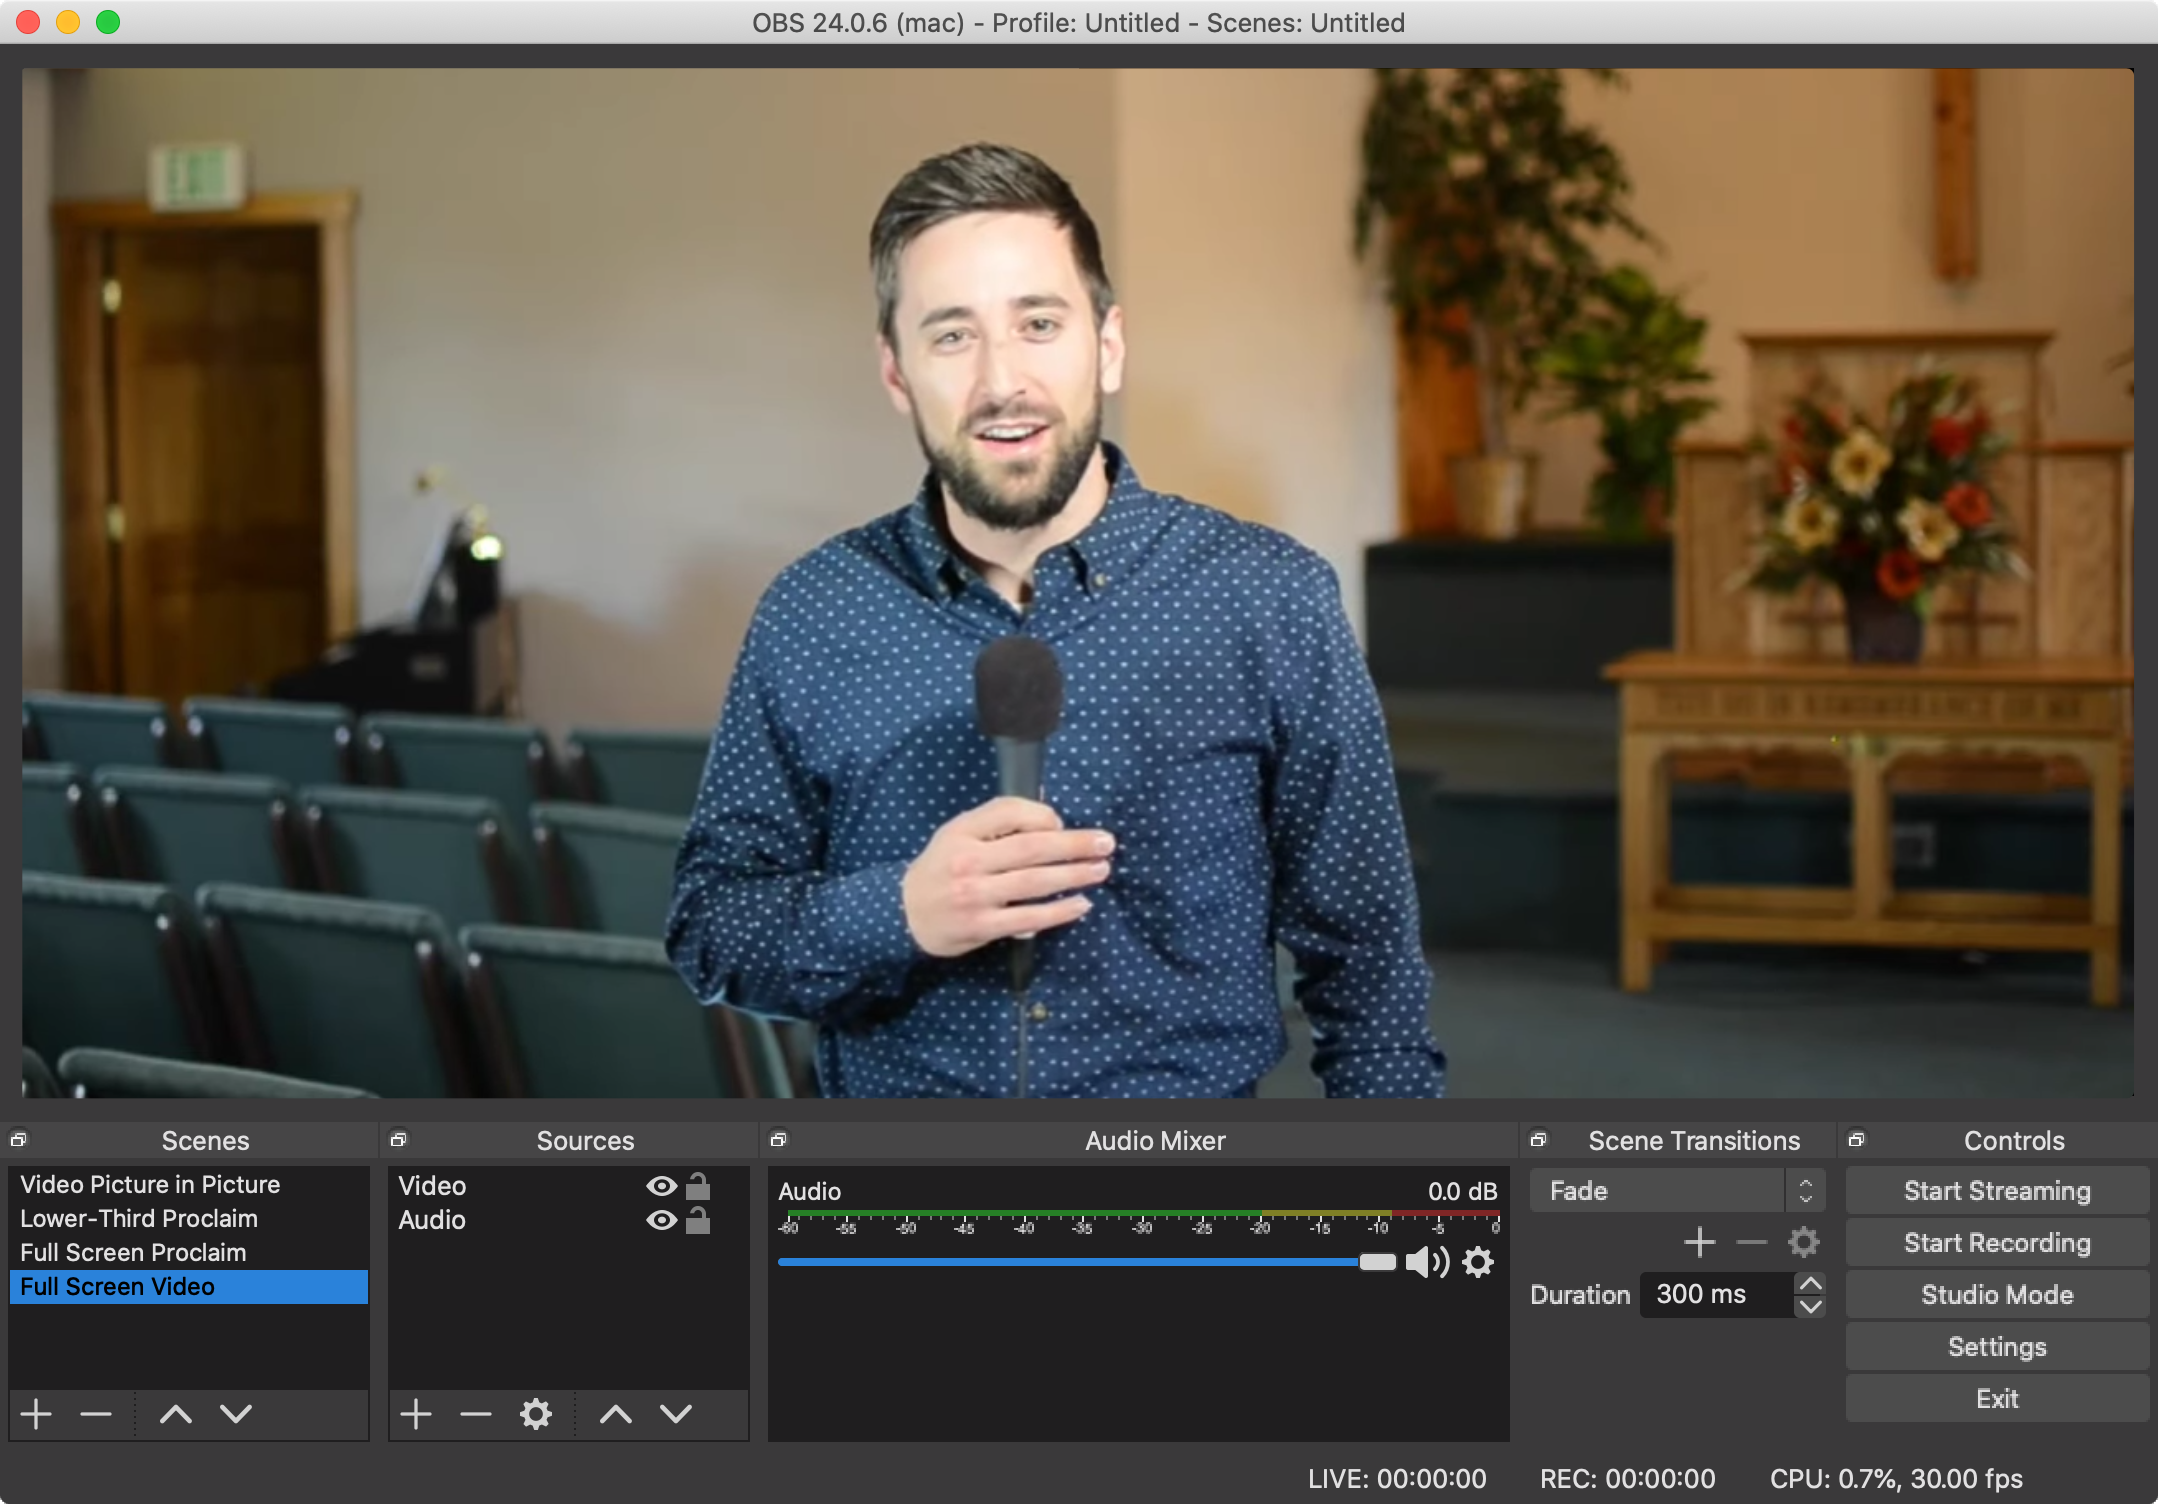Viewport: 2158px width, 1504px height.
Task: Lock the Video source
Action: pyautogui.click(x=698, y=1186)
